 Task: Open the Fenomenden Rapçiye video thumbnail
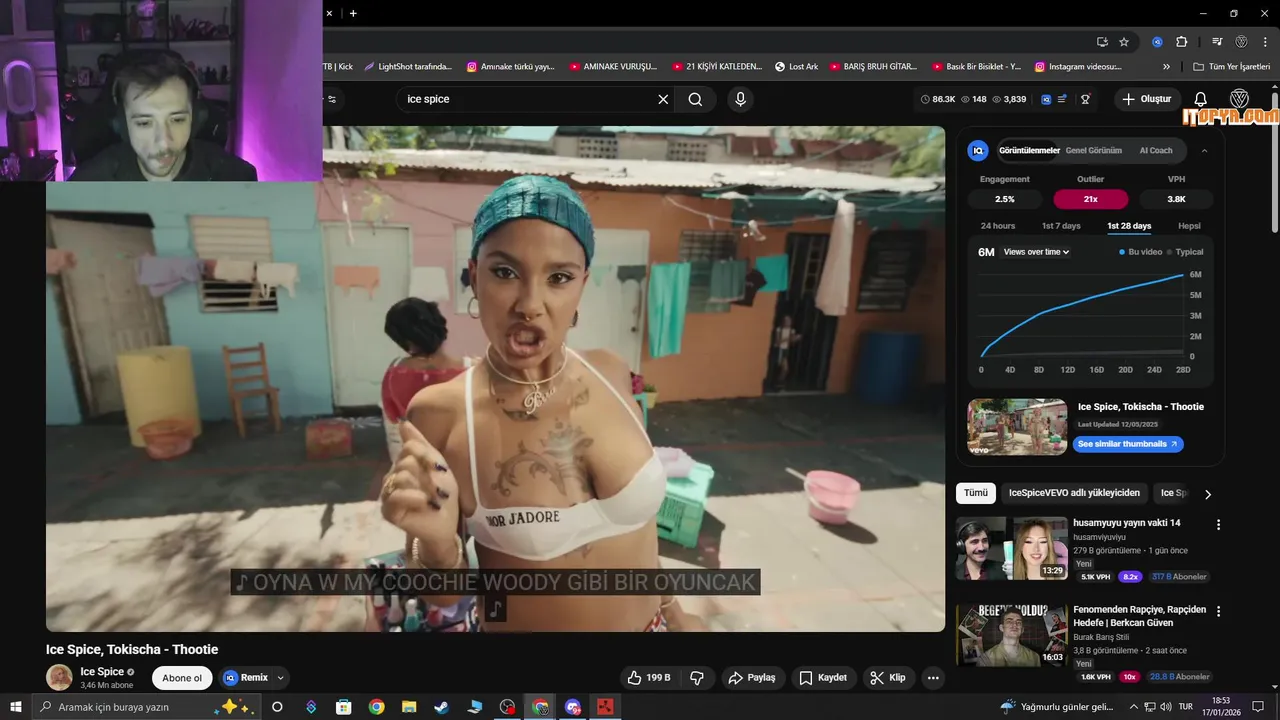coord(1011,635)
